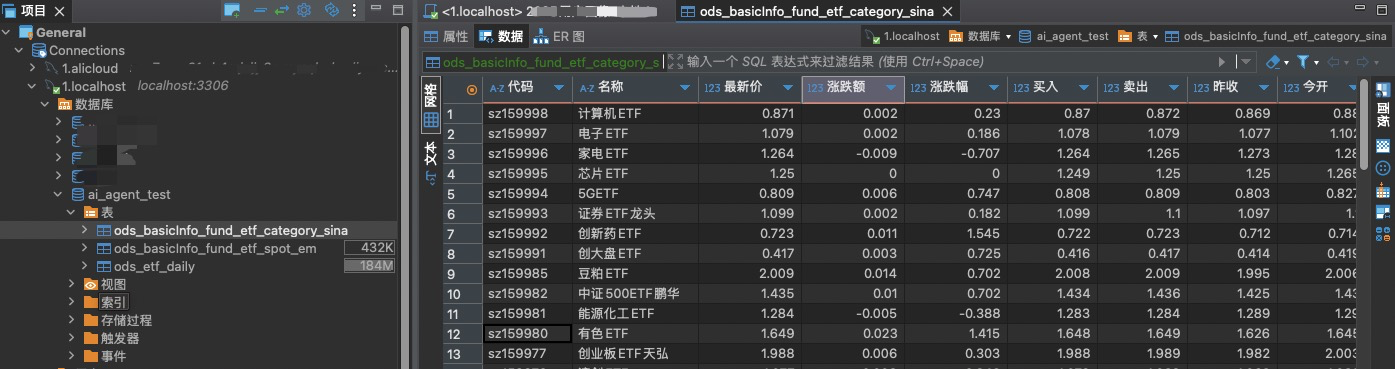Collapse the 1.localhost connection node
This screenshot has width=1395, height=369.
[33, 86]
